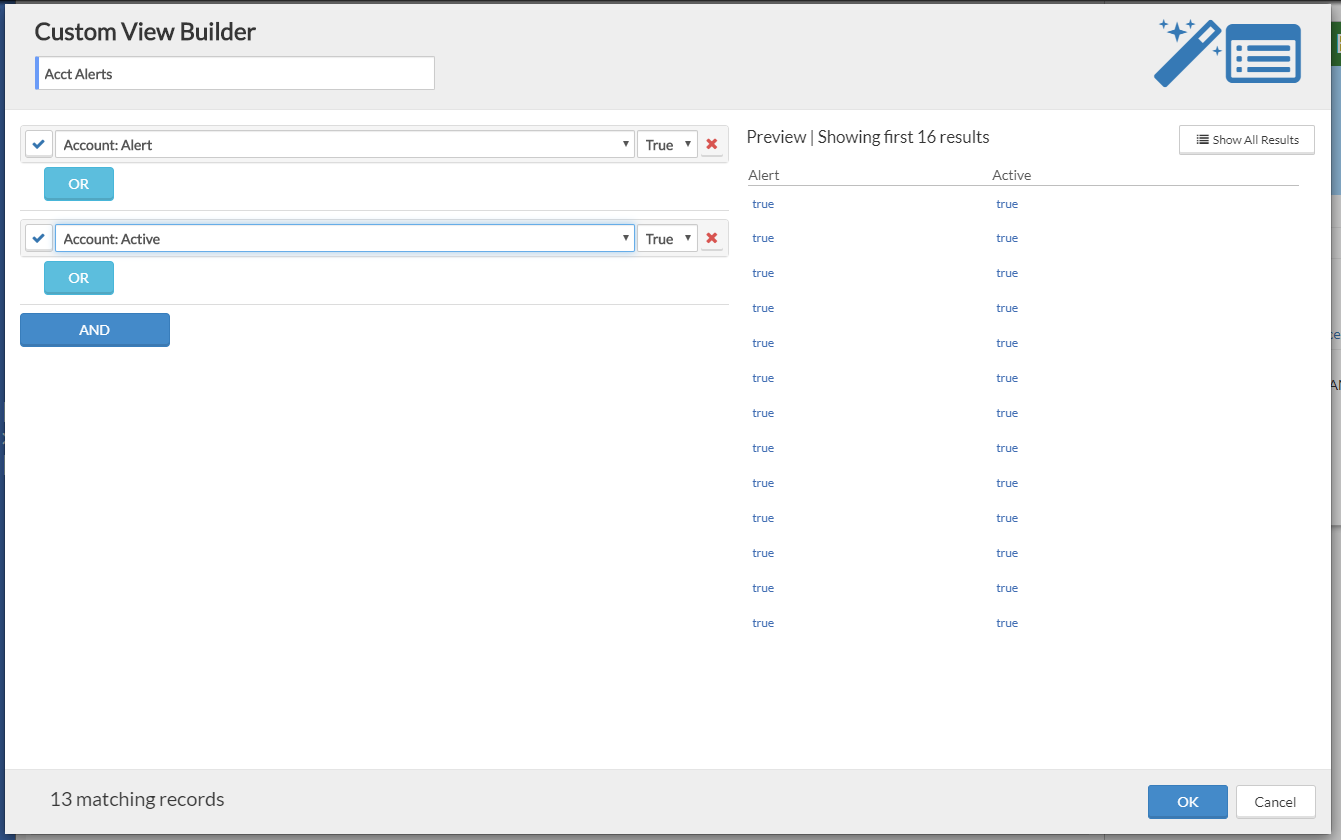Screen dimensions: 1341x840
Task: Add OR condition under Account: Active
Action: pyautogui.click(x=79, y=278)
